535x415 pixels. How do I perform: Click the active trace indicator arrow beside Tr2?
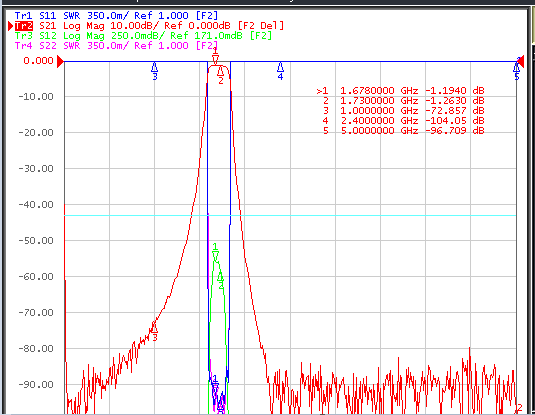click(x=11, y=26)
